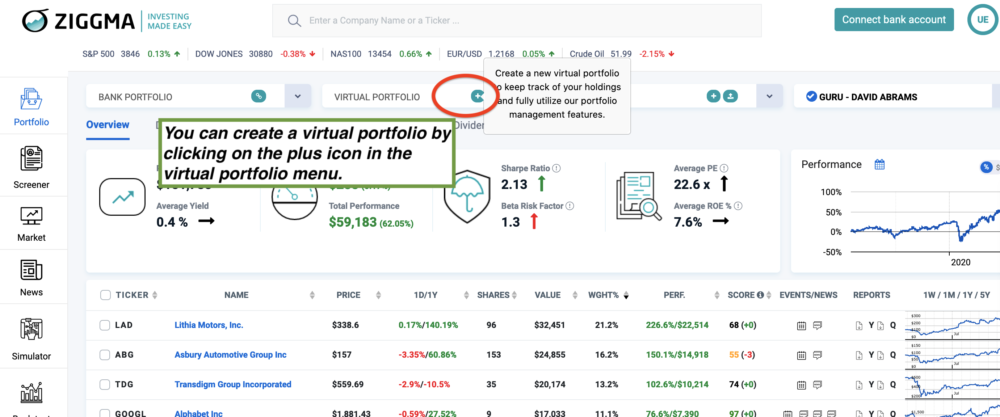
Task: Open the Screener tool in sidebar
Action: (x=32, y=169)
